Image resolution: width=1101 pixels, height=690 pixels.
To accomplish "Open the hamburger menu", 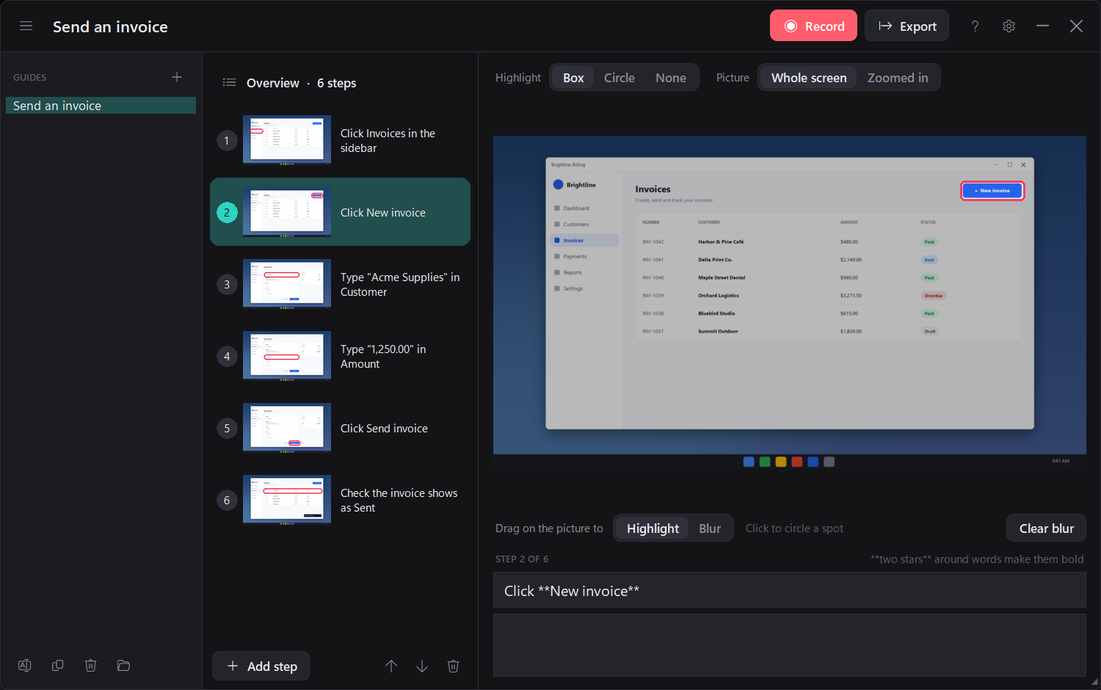I will pyautogui.click(x=26, y=26).
